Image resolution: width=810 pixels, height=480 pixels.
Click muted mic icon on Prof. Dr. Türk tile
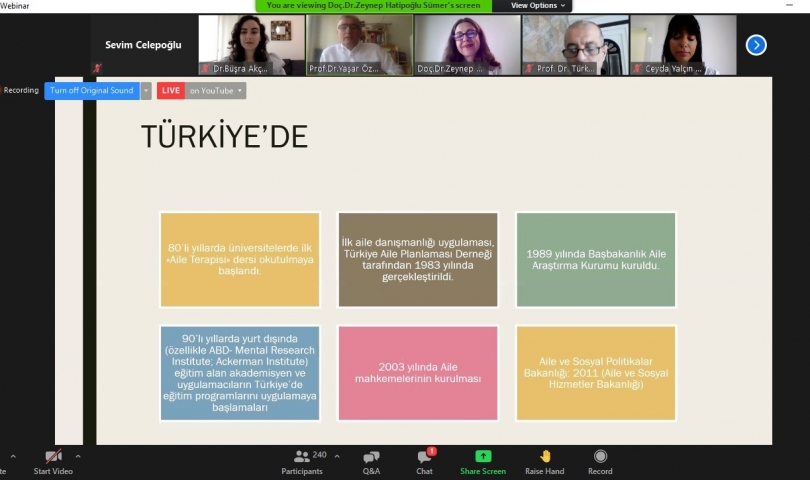coord(529,68)
